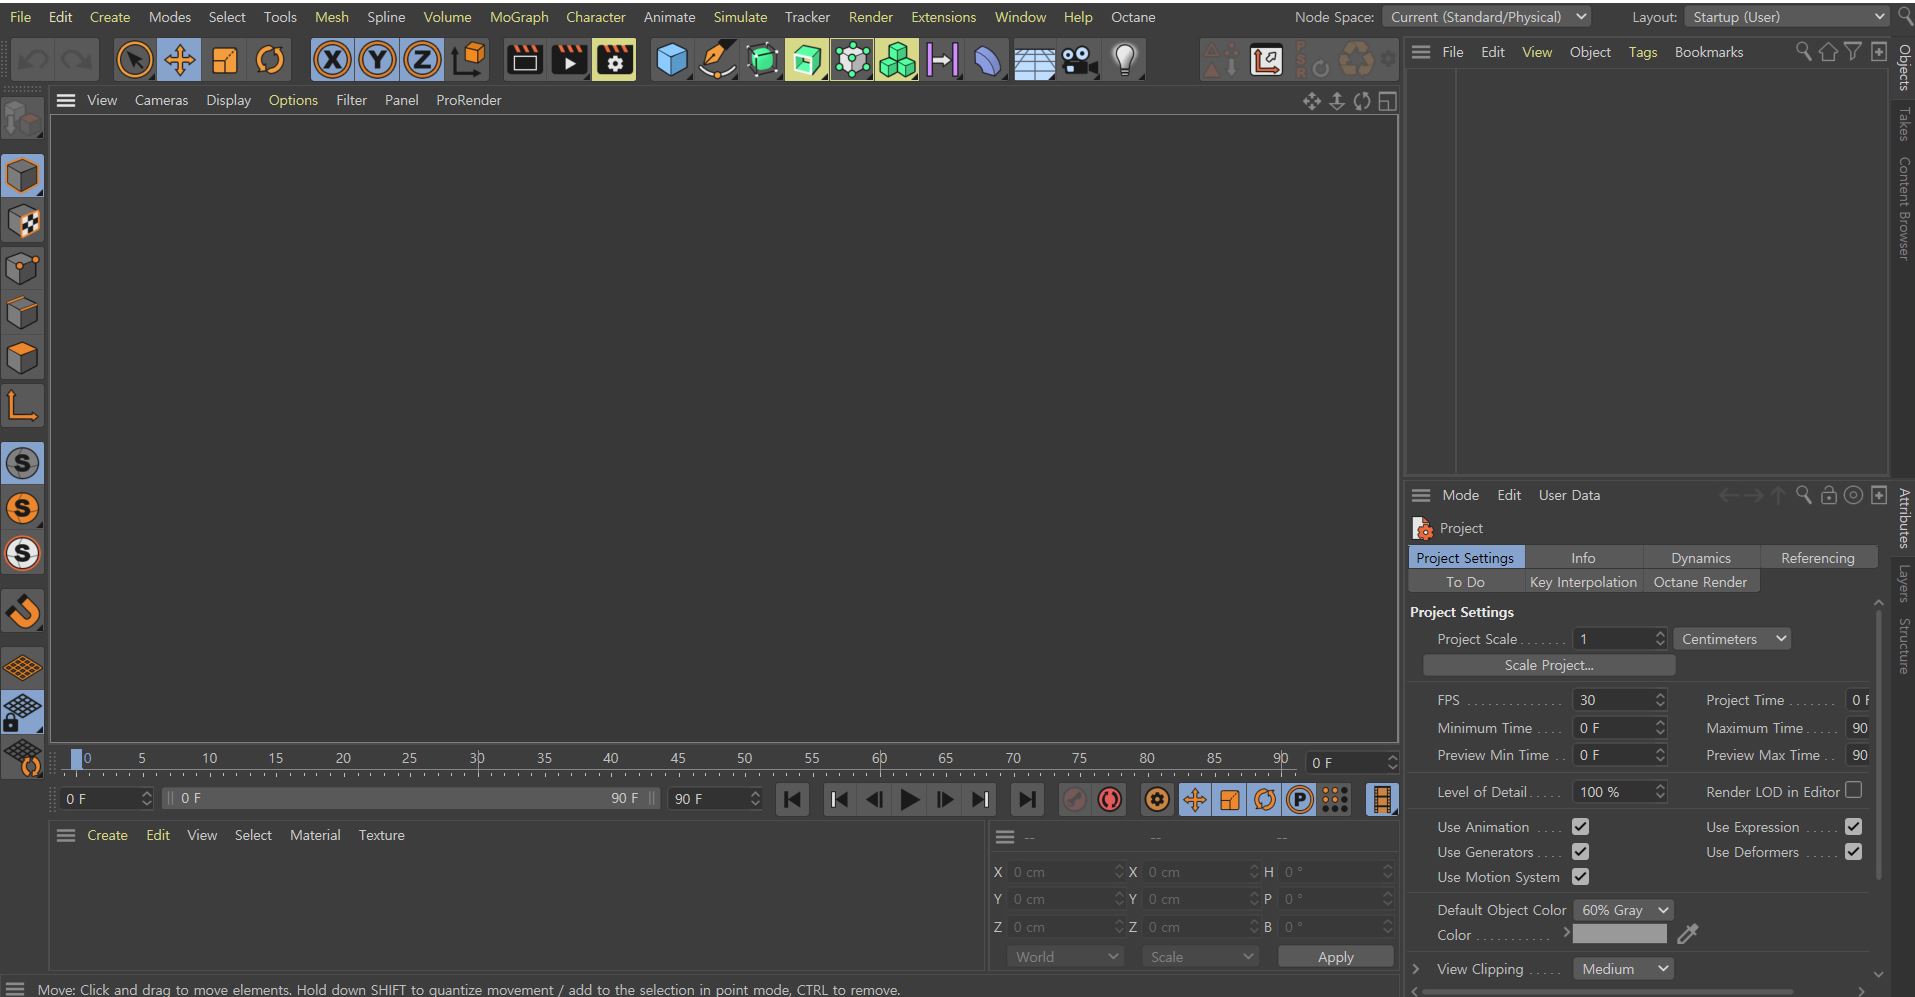This screenshot has height=997, width=1915.
Task: Disable the Use Animation checkbox
Action: point(1580,827)
